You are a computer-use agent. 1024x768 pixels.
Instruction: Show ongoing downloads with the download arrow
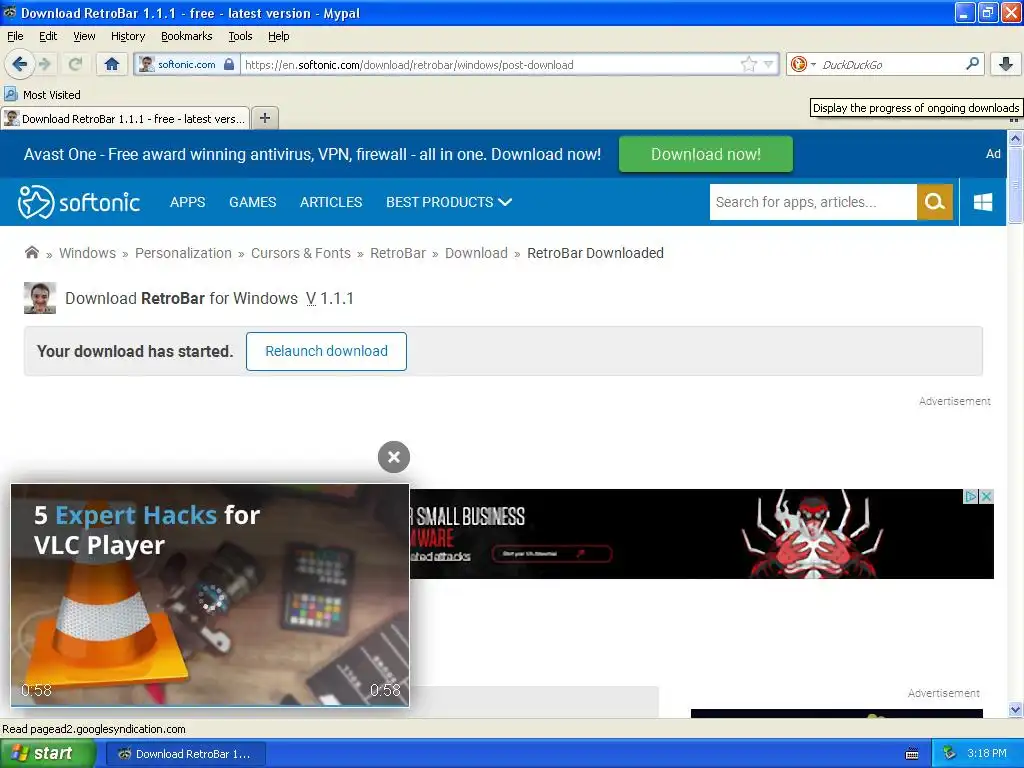pos(1006,64)
